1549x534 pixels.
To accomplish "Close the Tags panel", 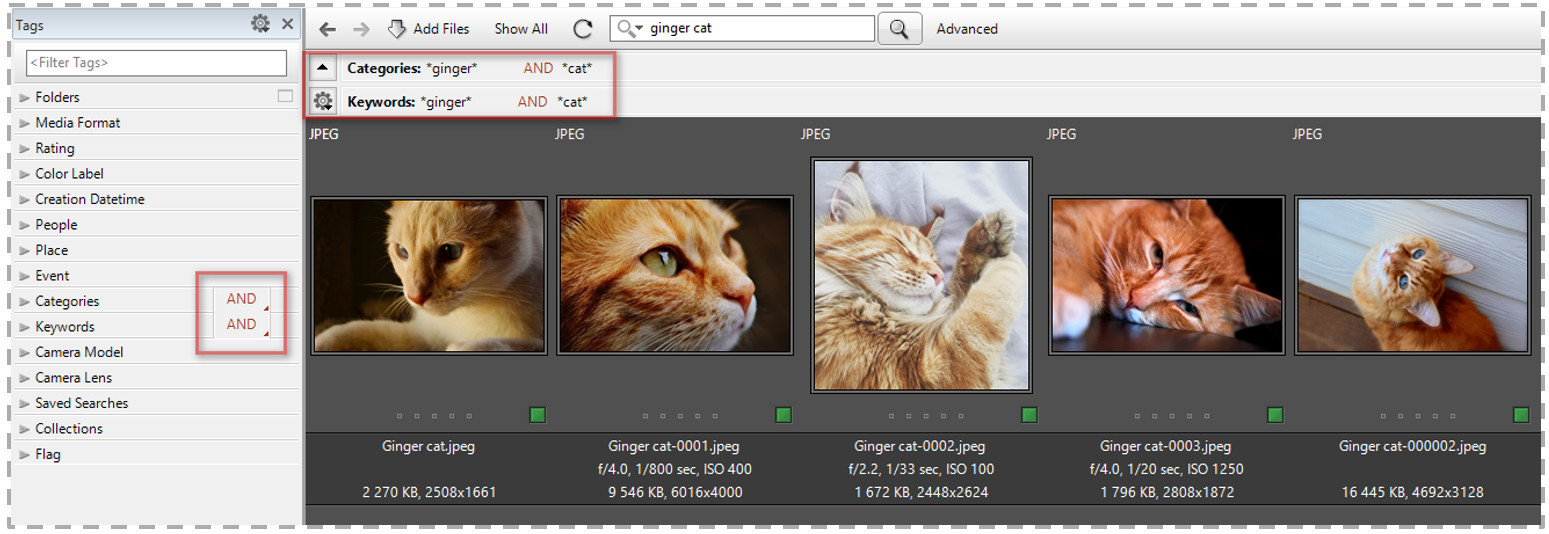I will [287, 24].
